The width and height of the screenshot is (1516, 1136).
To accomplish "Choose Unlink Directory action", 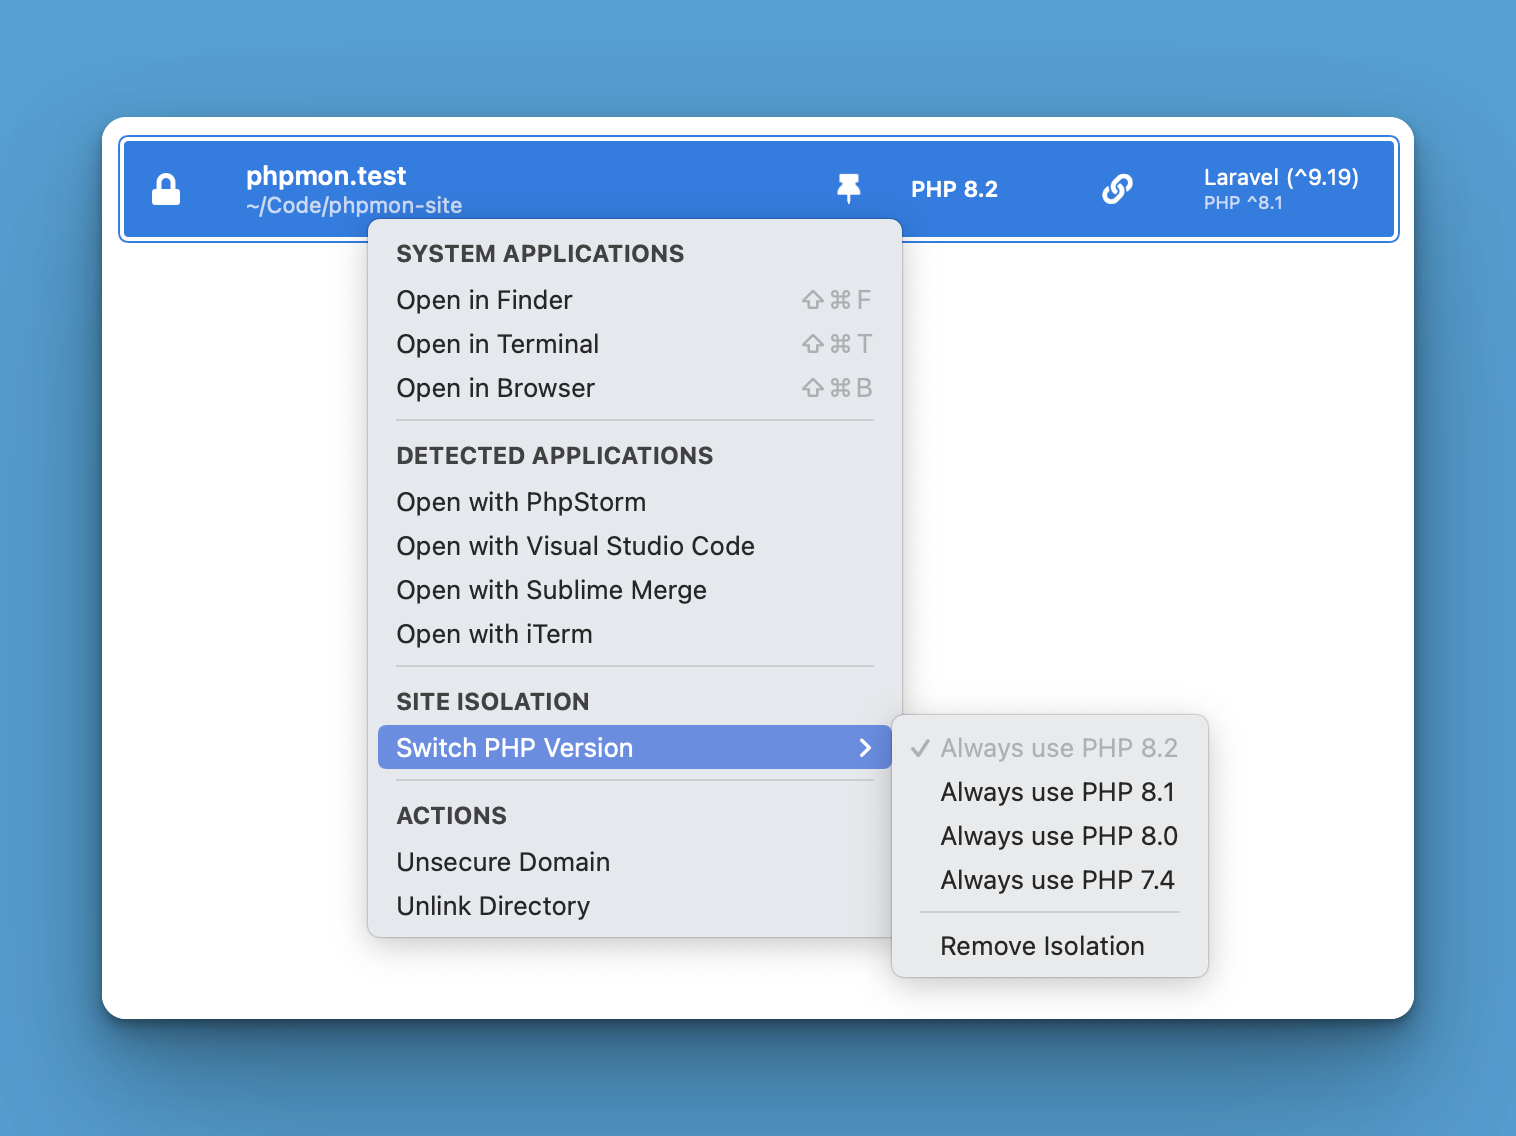I will pyautogui.click(x=635, y=906).
